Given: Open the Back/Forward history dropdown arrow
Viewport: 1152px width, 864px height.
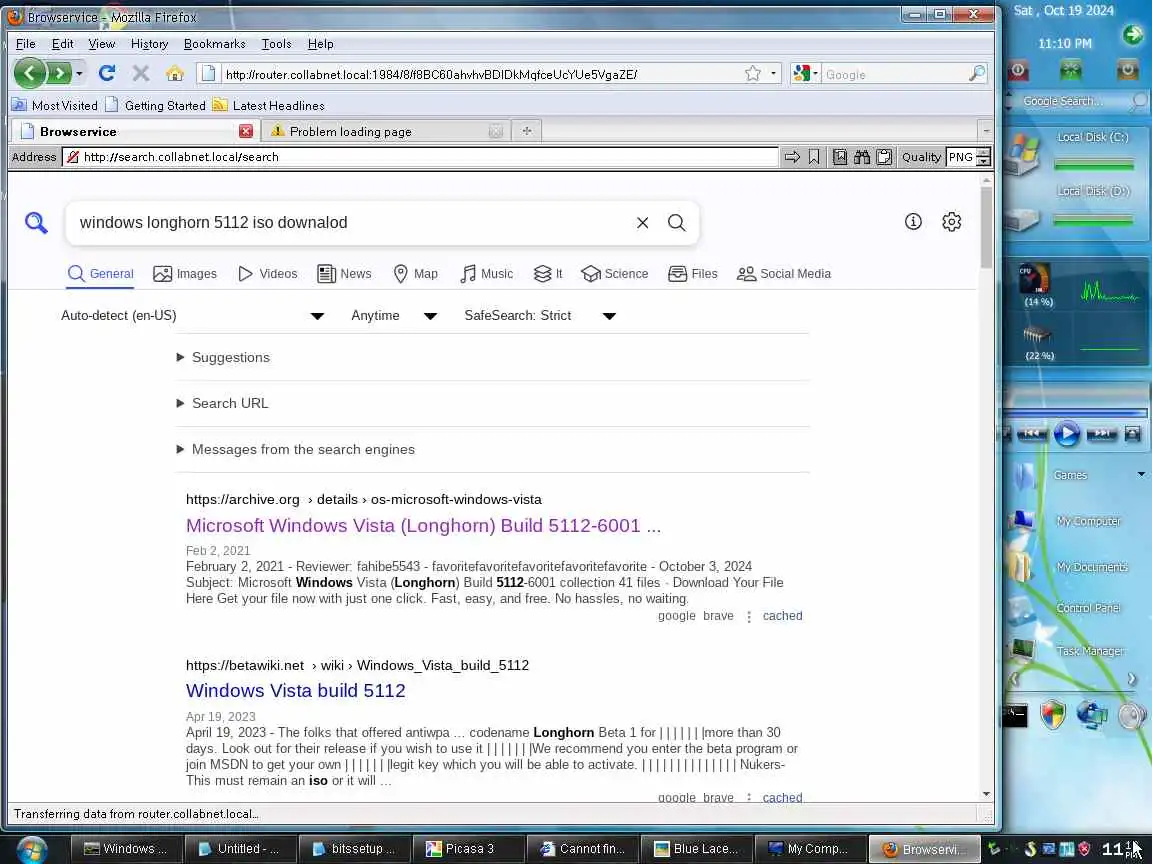Looking at the screenshot, I should pyautogui.click(x=79, y=73).
